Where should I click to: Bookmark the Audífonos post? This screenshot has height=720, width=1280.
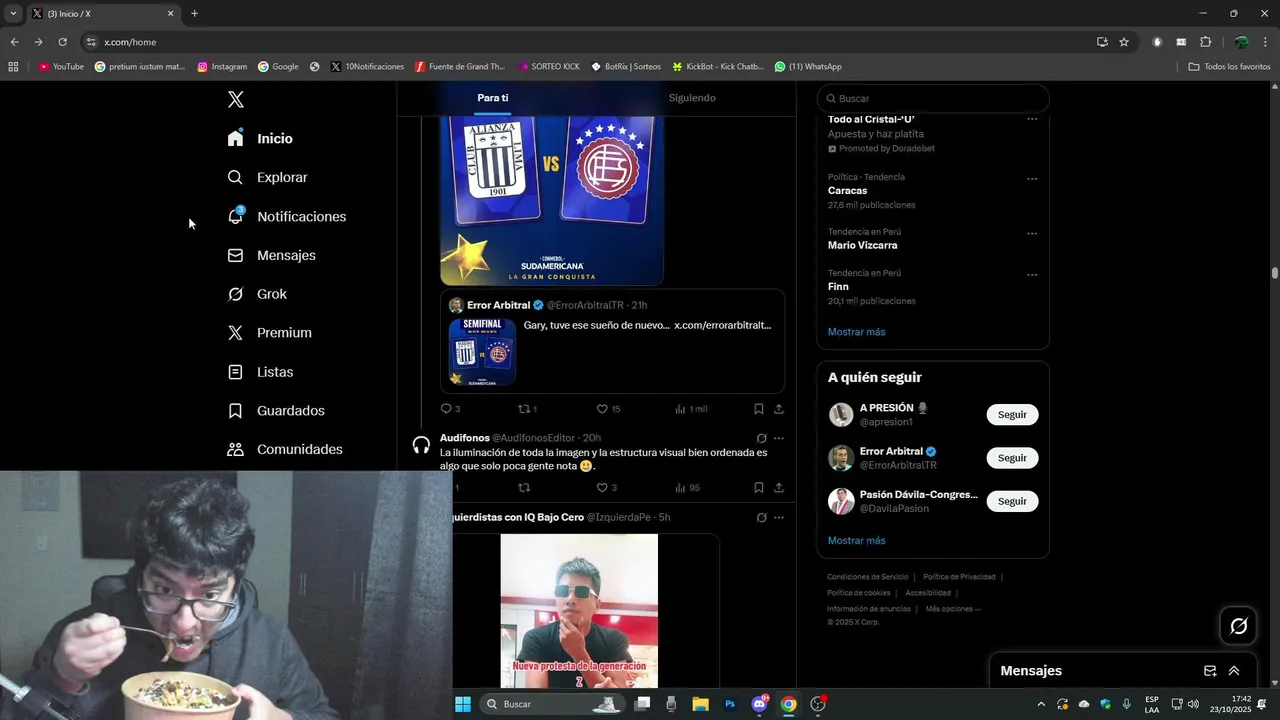759,488
